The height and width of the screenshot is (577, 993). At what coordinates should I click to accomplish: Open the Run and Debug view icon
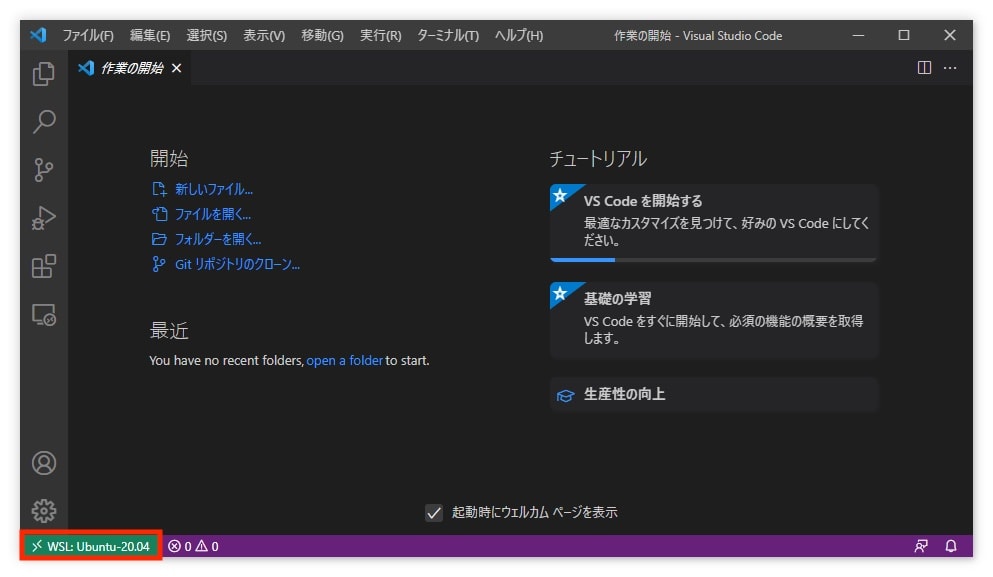(x=44, y=218)
